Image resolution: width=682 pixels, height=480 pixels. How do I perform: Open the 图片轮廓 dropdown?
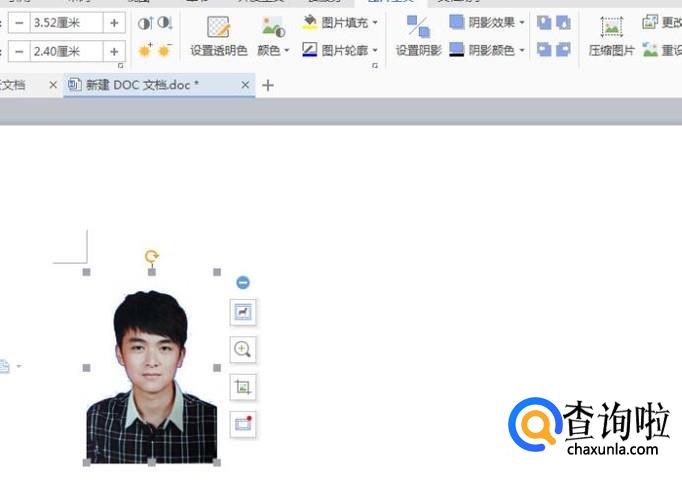pyautogui.click(x=340, y=50)
